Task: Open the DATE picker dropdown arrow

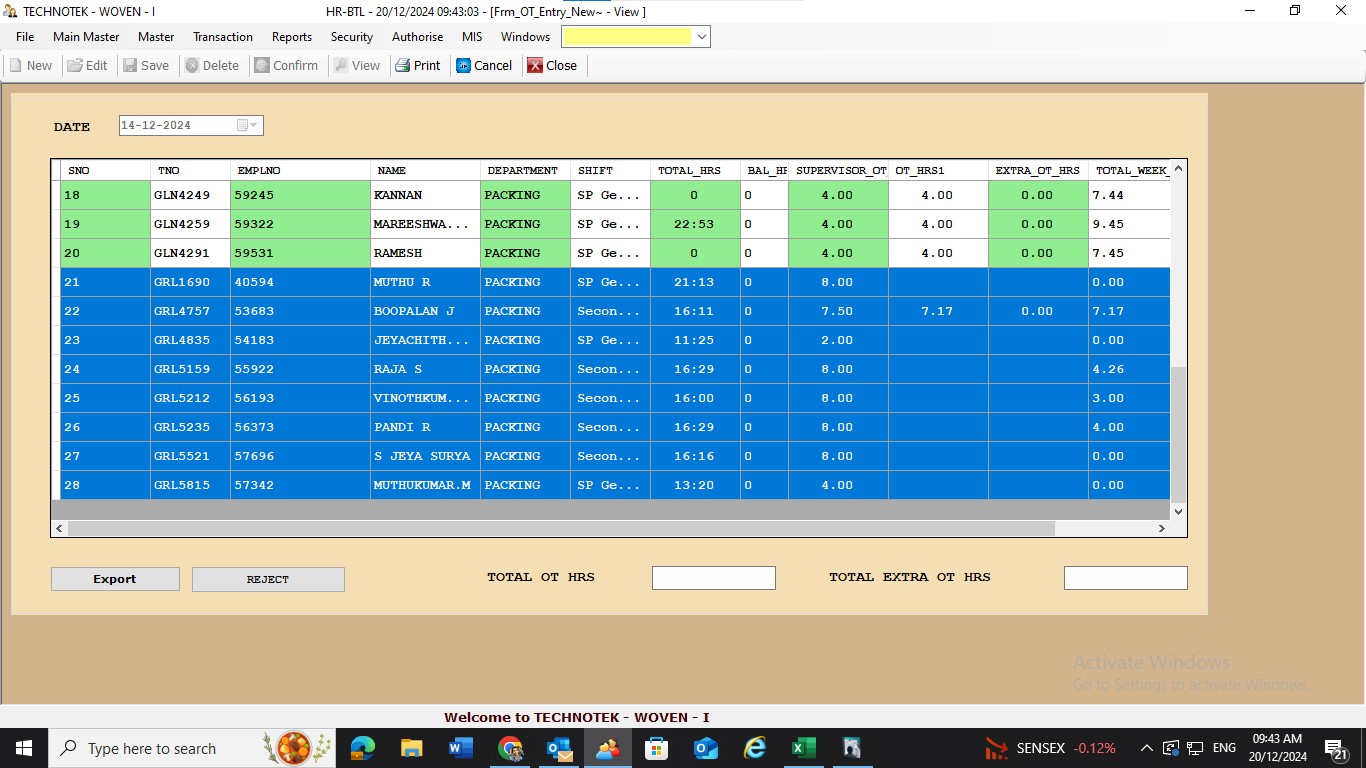Action: pyautogui.click(x=254, y=126)
